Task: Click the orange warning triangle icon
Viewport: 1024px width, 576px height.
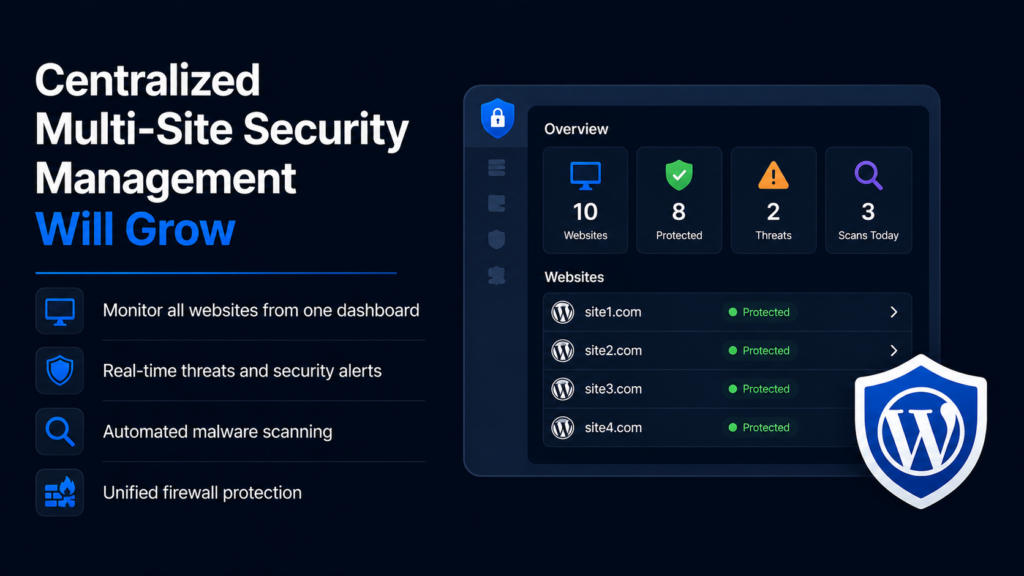Action: point(773,175)
